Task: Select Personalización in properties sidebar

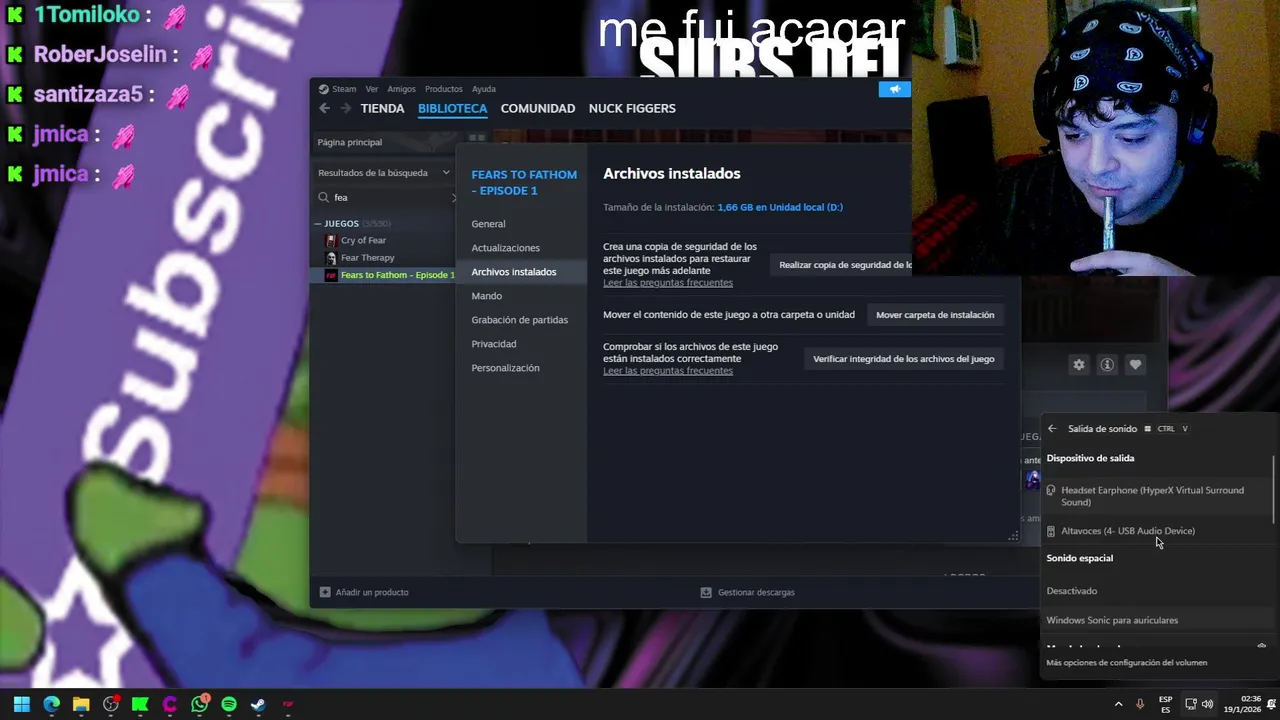Action: pyautogui.click(x=521, y=368)
